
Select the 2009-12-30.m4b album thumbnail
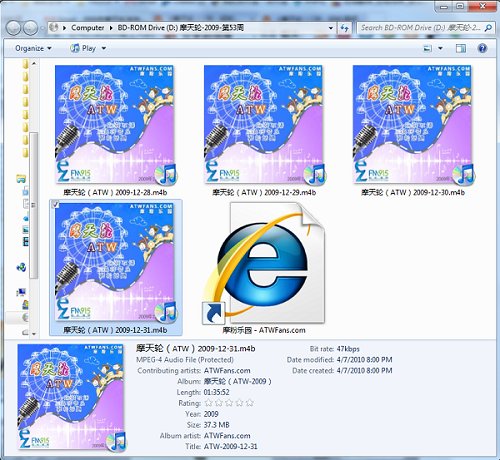click(413, 124)
